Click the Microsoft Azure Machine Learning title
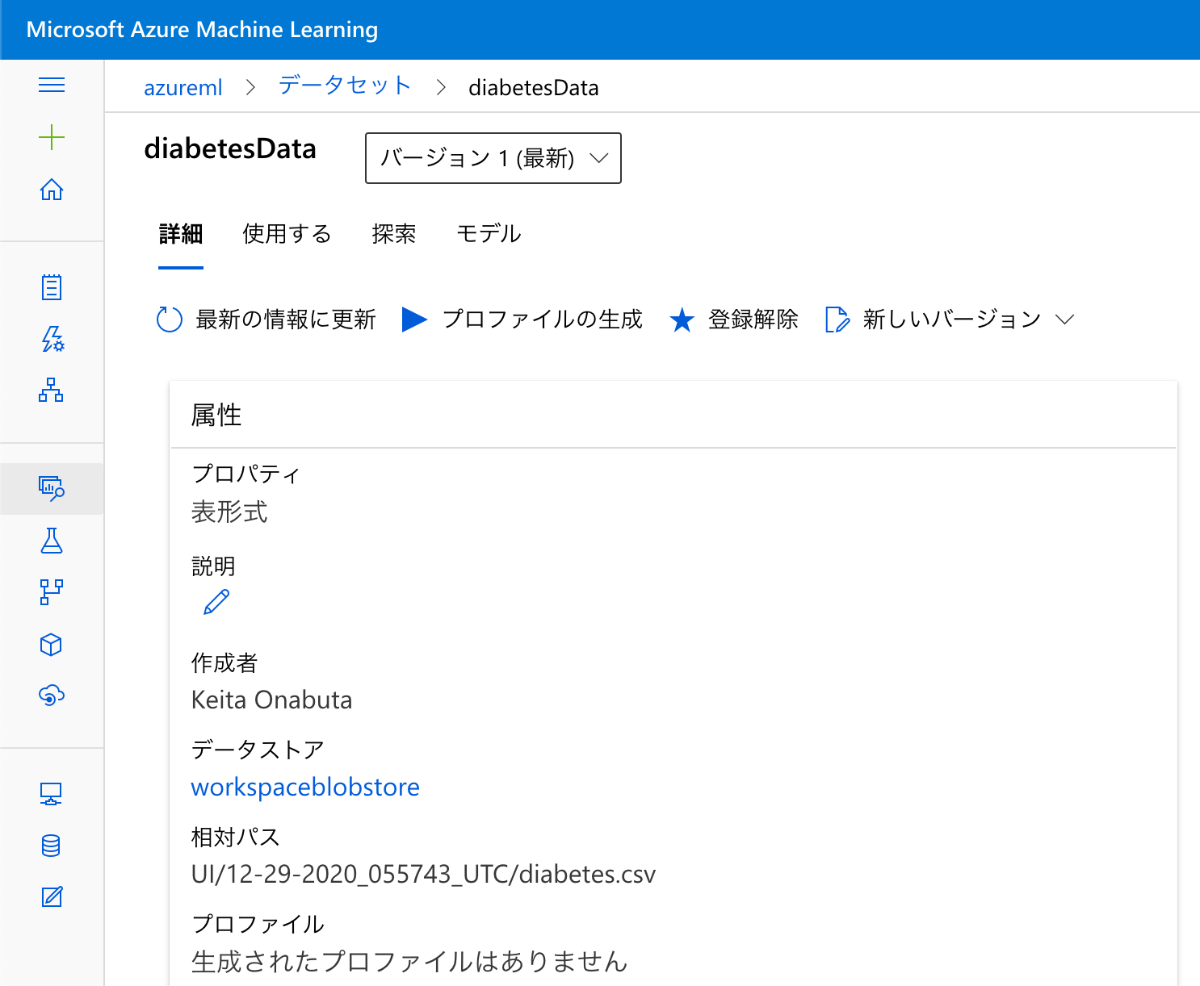This screenshot has height=986, width=1200. [202, 30]
